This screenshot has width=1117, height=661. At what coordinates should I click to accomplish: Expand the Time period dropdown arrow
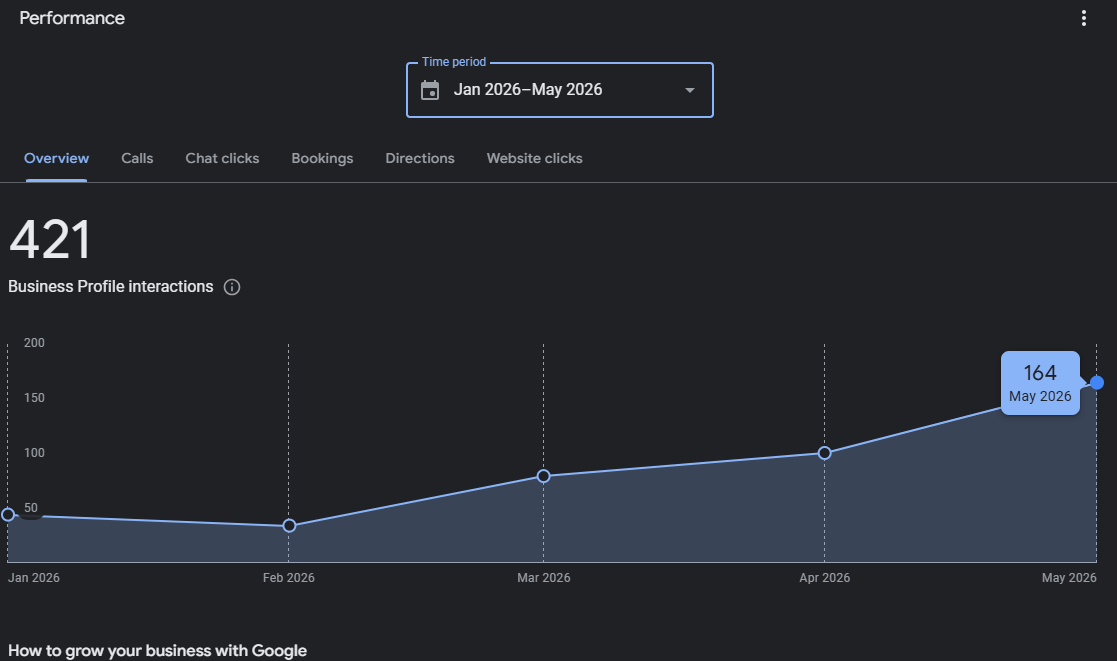[x=690, y=90]
